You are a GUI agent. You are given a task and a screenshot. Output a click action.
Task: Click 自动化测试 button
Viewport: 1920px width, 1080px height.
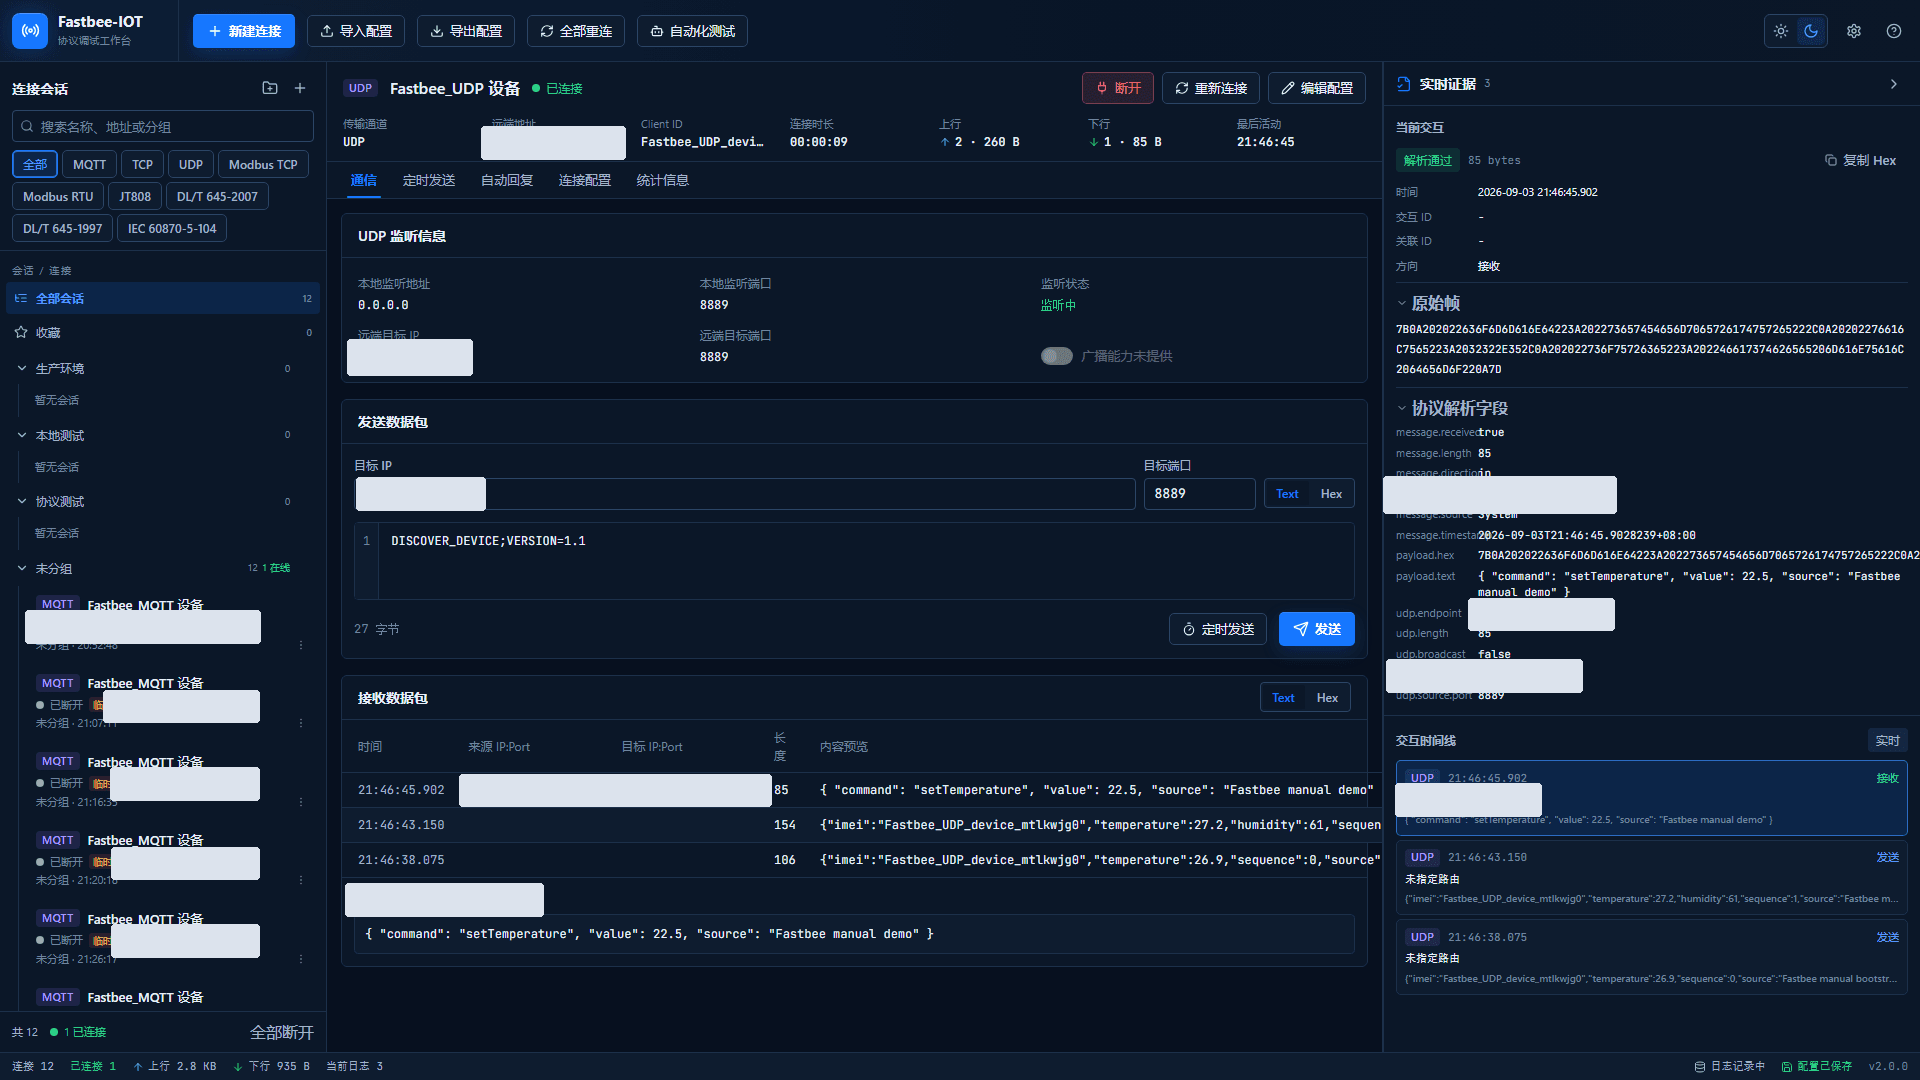point(692,31)
